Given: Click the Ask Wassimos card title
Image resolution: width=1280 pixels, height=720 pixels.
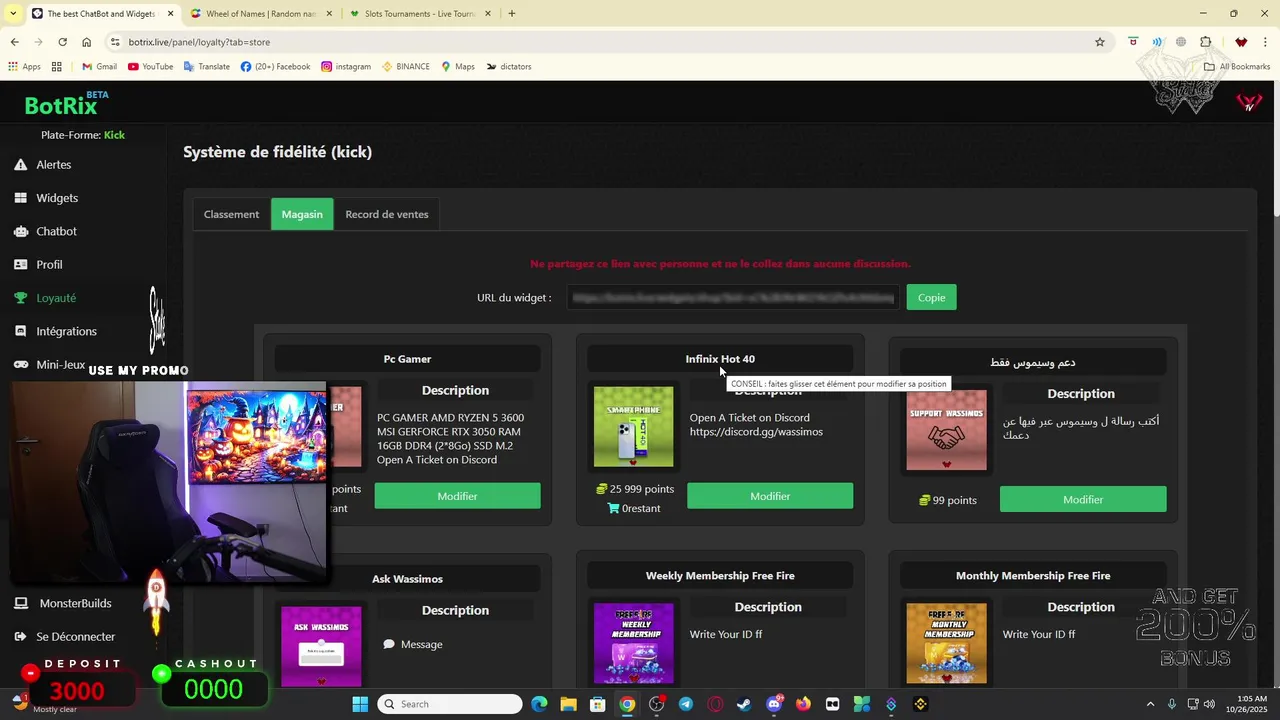Looking at the screenshot, I should tap(407, 579).
